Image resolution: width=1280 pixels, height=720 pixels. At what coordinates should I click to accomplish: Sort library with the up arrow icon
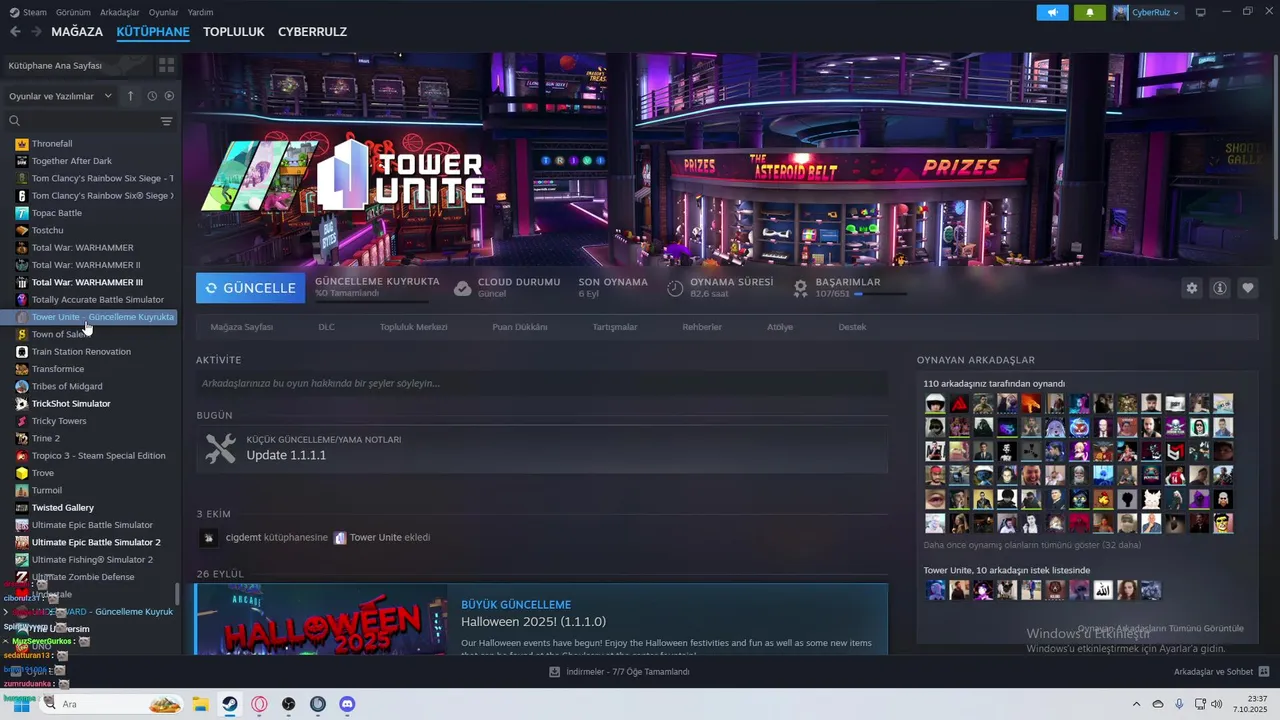130,96
